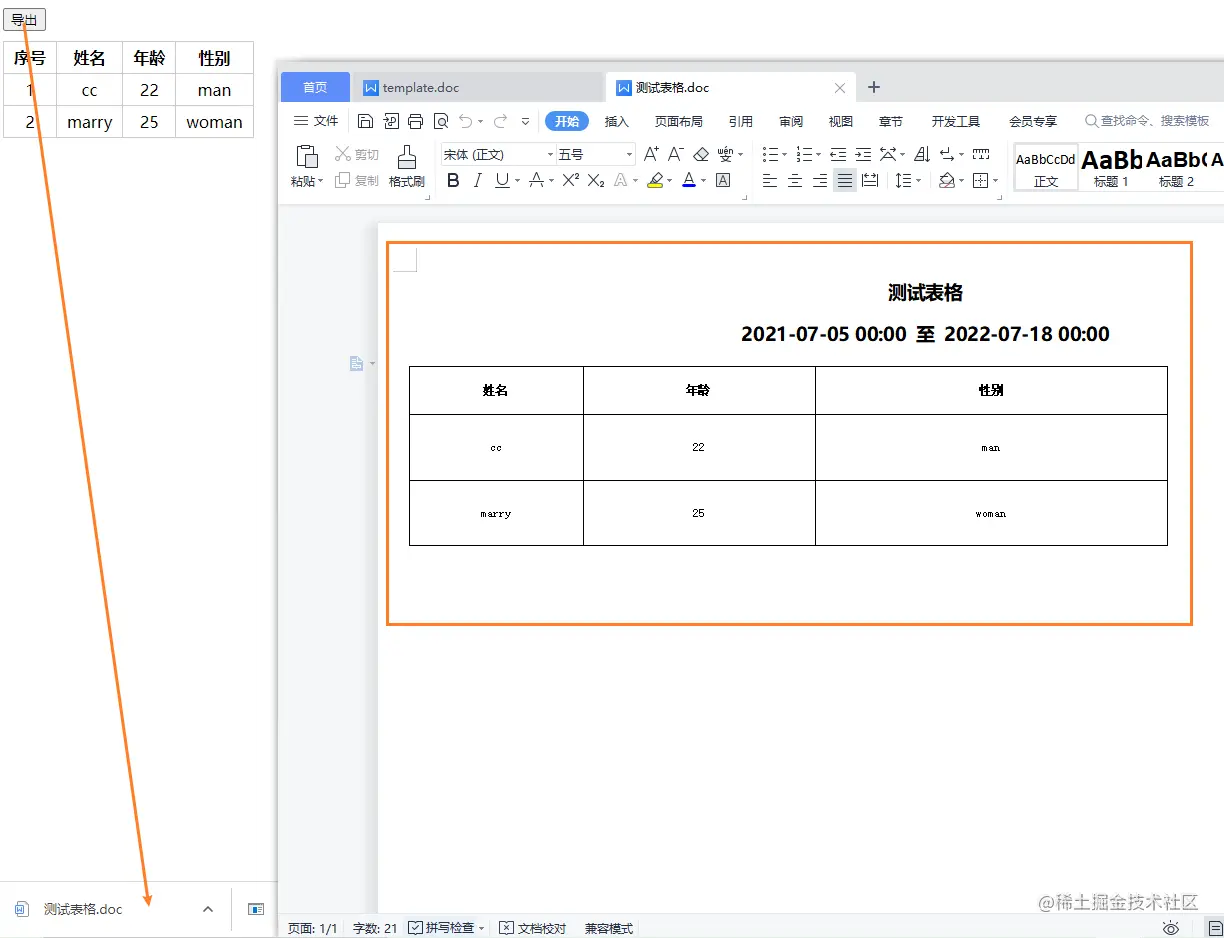Click the decrease font size A- icon
Viewport: 1224px width, 938px height.
click(676, 154)
